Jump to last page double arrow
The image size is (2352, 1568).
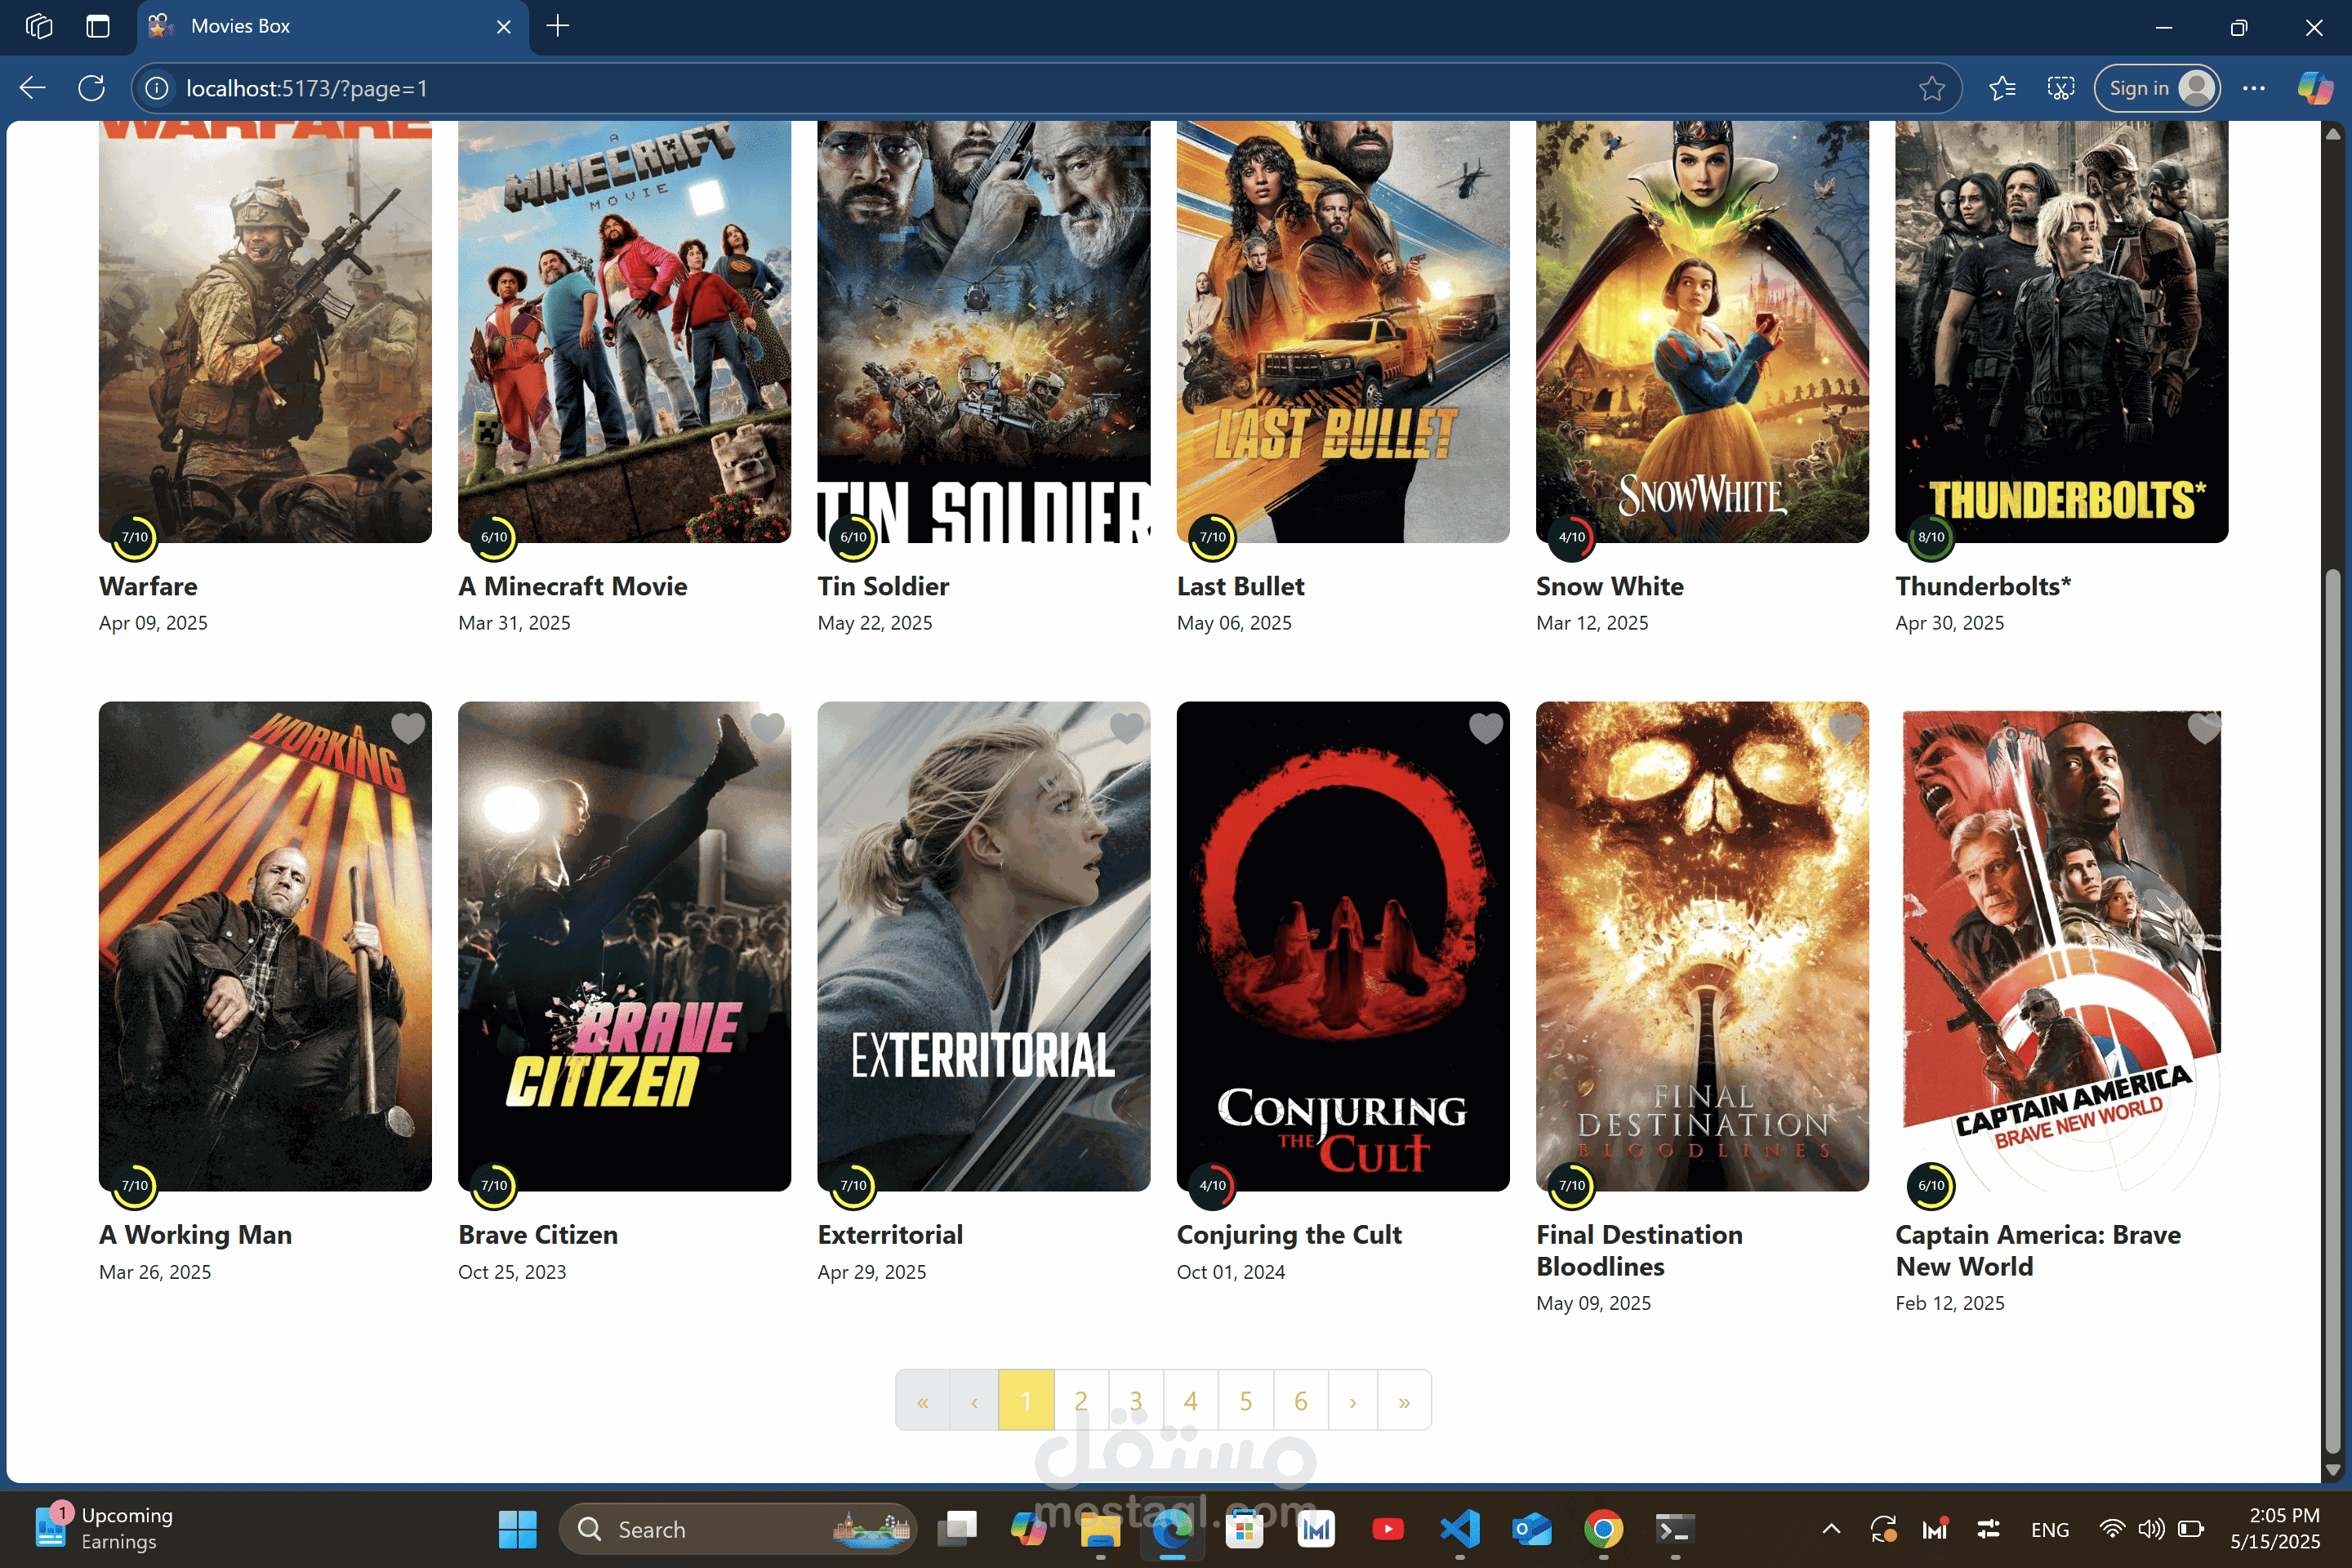coord(1404,1400)
